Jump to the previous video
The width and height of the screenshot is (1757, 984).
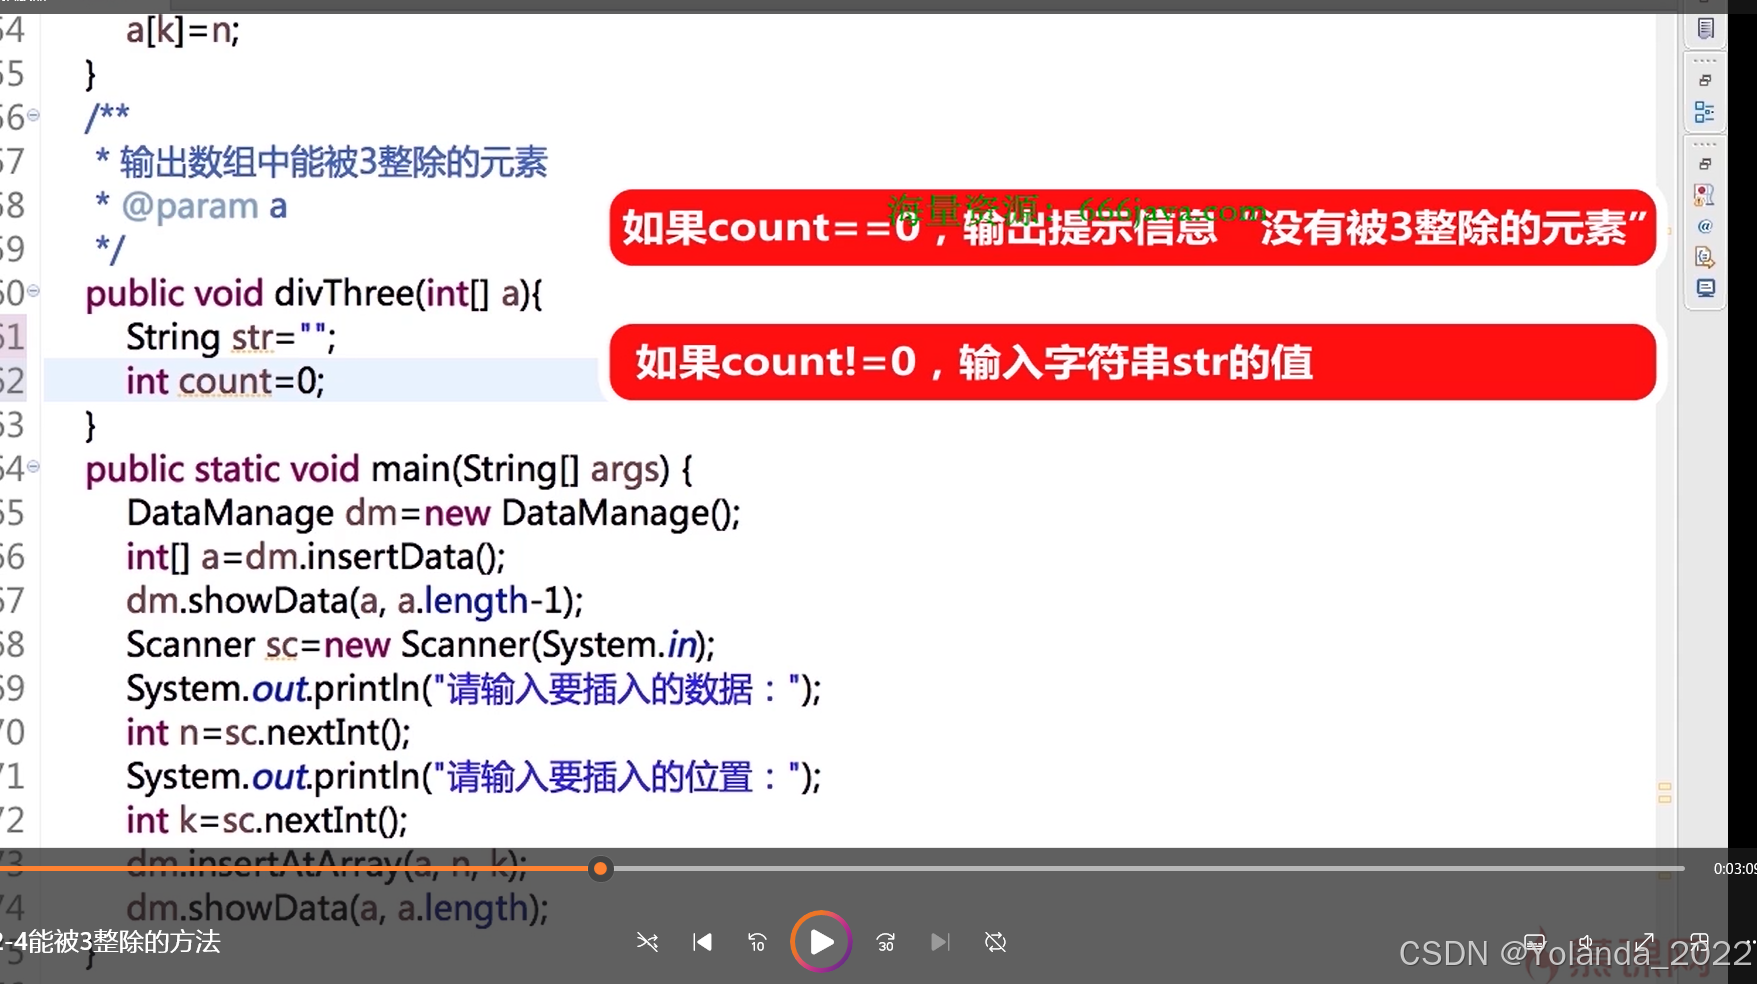tap(702, 942)
